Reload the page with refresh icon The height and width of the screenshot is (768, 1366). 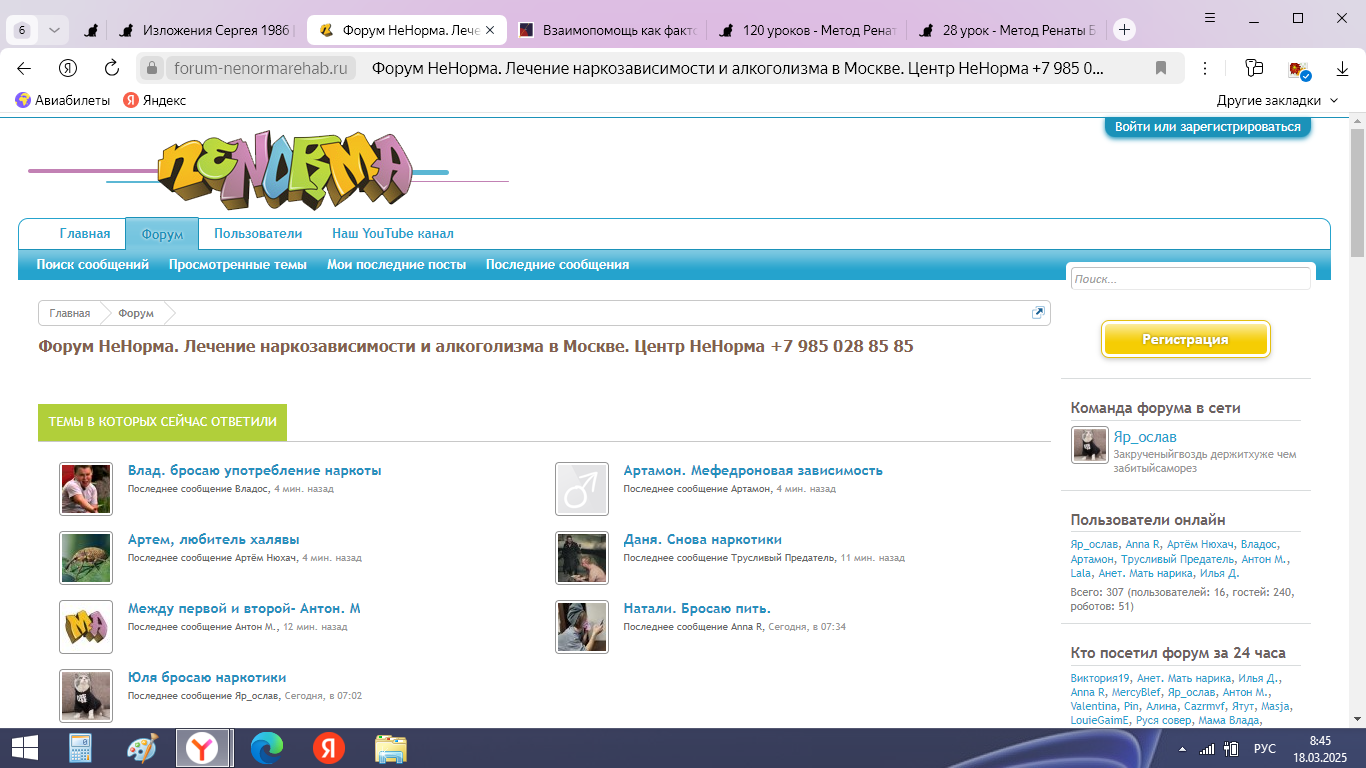(112, 68)
